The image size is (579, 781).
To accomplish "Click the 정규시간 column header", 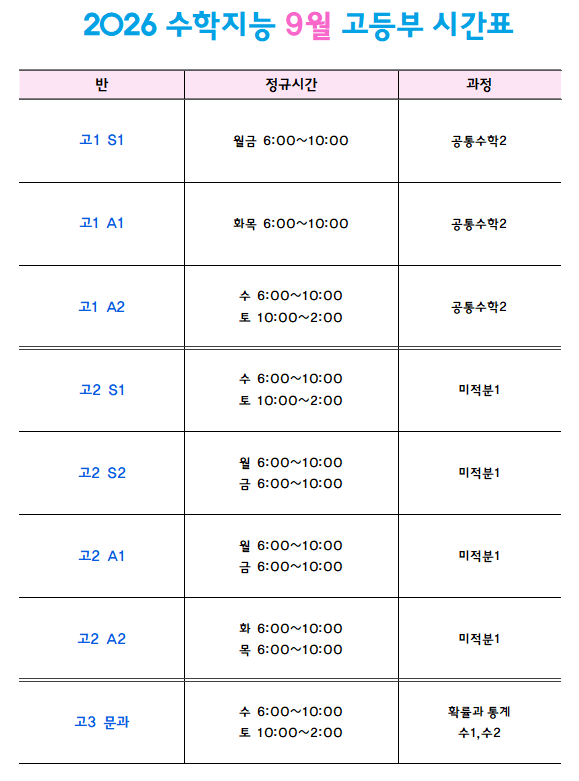I will 291,85.
